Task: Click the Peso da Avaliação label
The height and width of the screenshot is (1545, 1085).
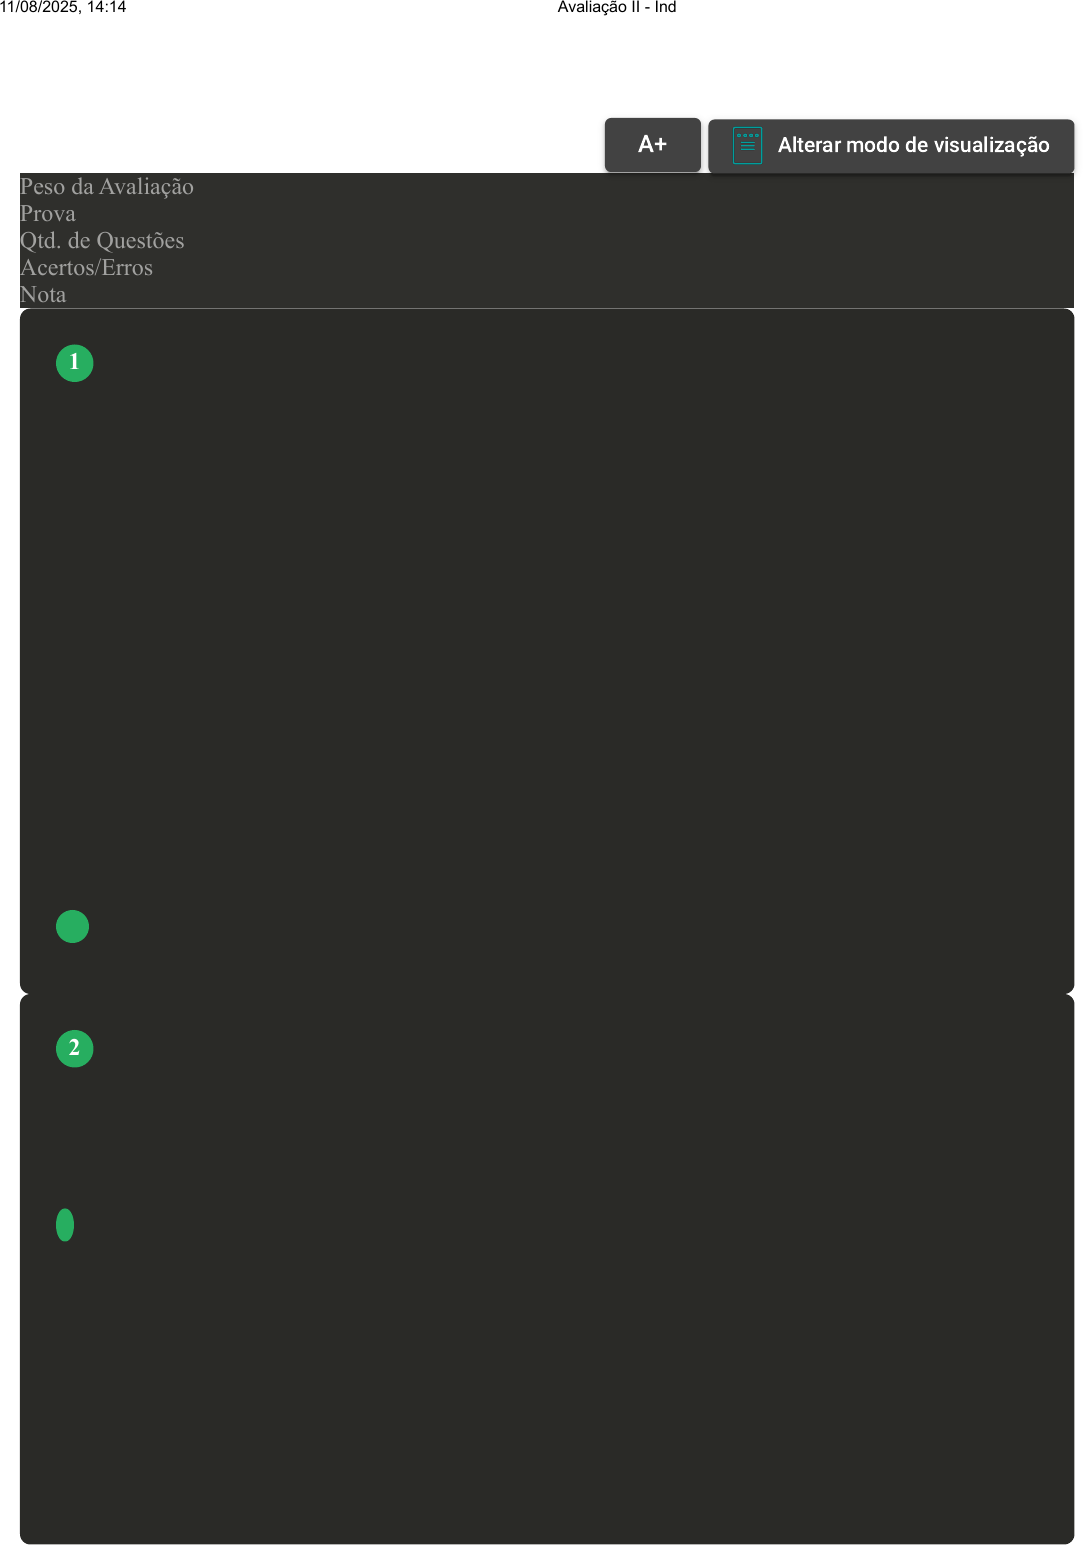Action: pos(107,187)
